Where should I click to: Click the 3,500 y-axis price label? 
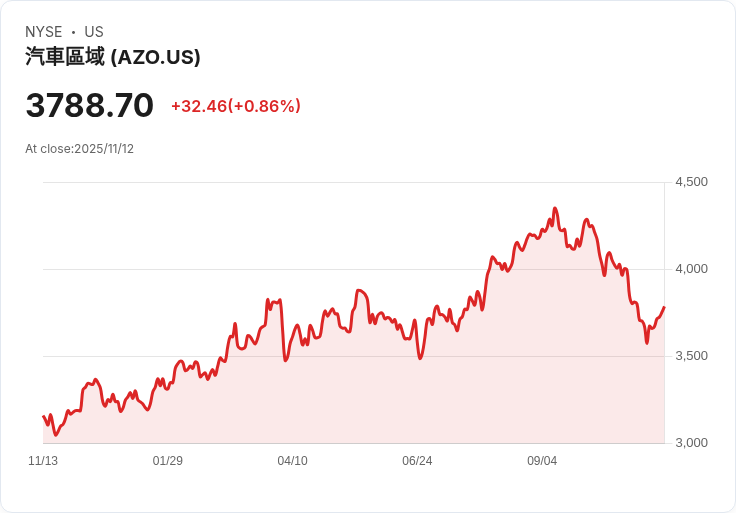691,356
